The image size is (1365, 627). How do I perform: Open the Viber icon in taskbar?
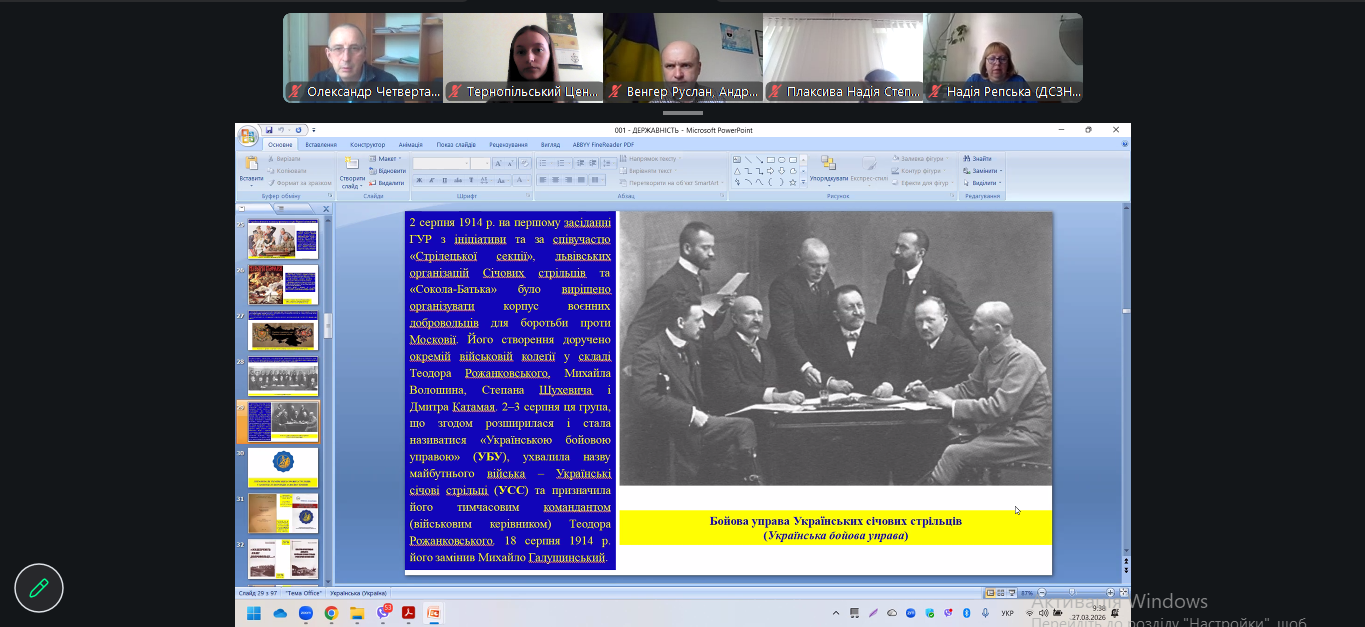click(382, 613)
